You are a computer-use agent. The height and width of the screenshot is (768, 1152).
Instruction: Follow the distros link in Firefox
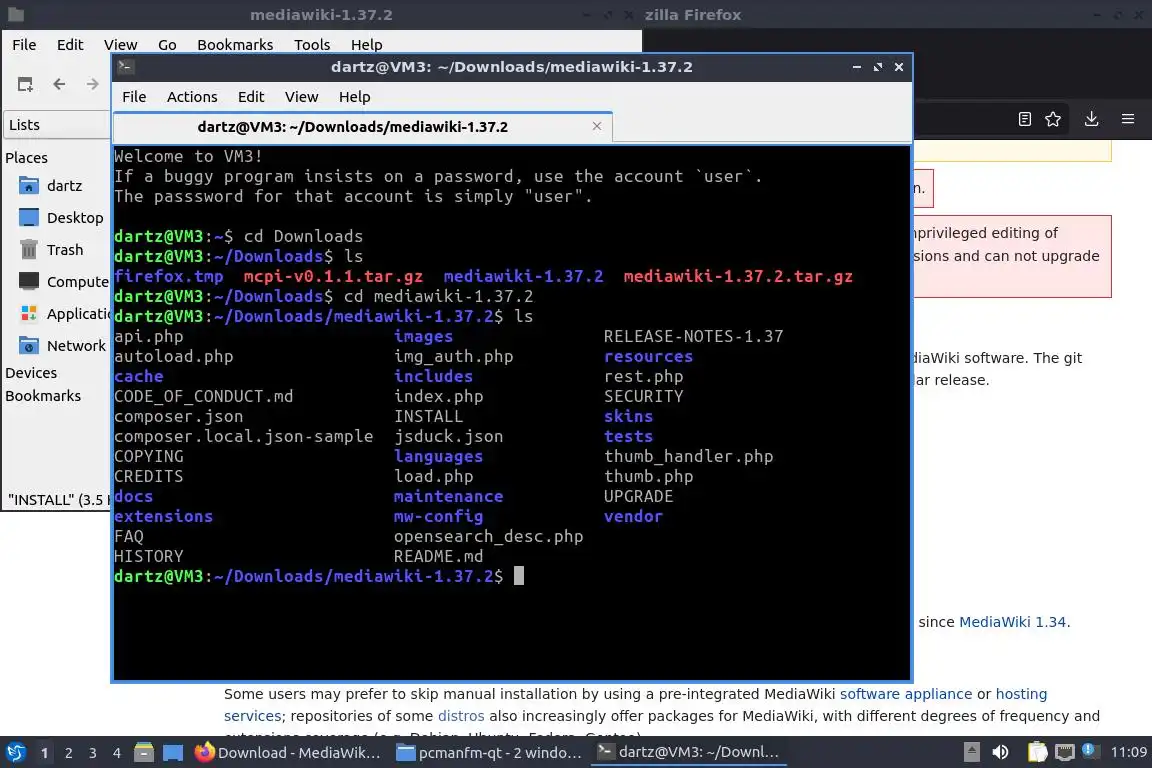point(461,716)
